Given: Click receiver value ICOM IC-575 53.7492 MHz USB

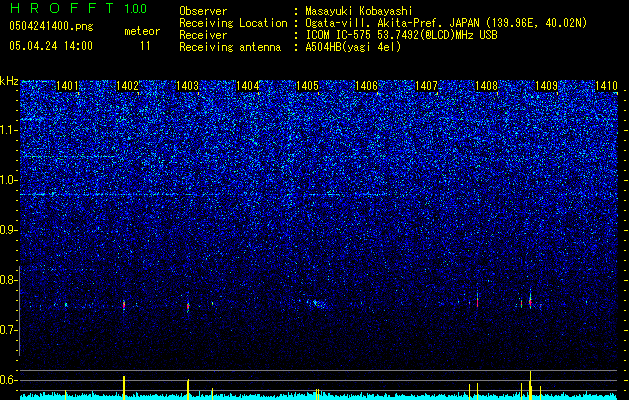Looking at the screenshot, I should pyautogui.click(x=401, y=35).
